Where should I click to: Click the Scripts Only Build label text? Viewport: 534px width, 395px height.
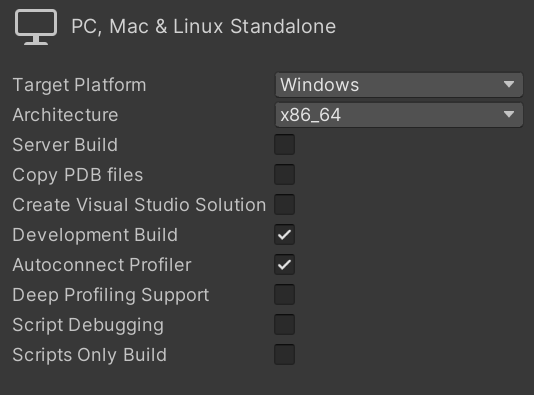point(90,355)
